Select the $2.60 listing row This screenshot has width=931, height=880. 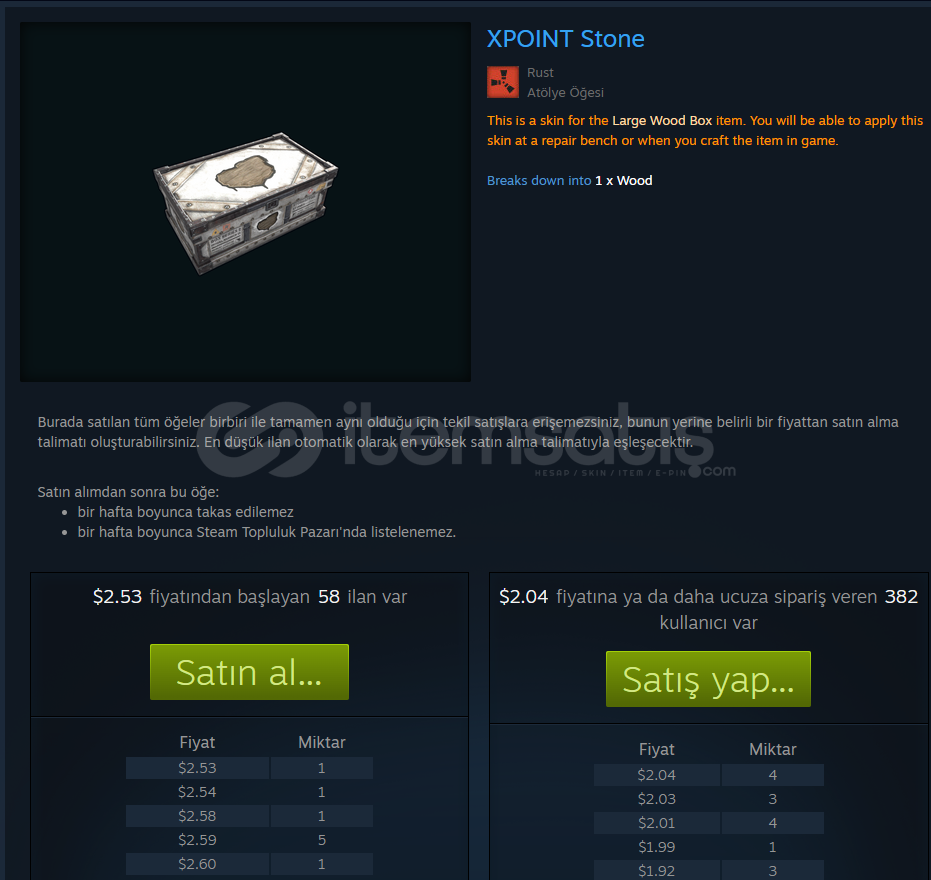[x=249, y=864]
